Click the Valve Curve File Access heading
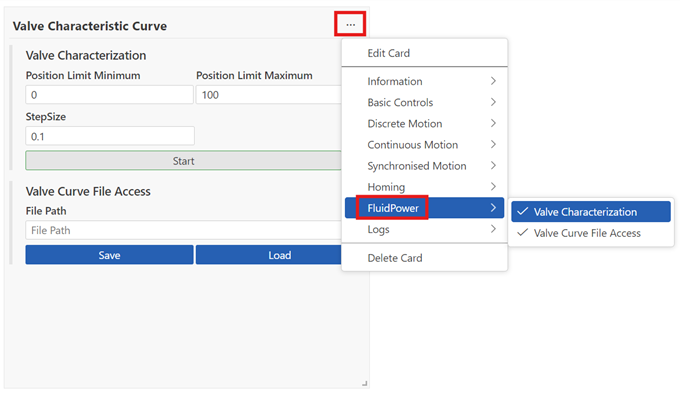This screenshot has height=395, width=680. coord(88,191)
